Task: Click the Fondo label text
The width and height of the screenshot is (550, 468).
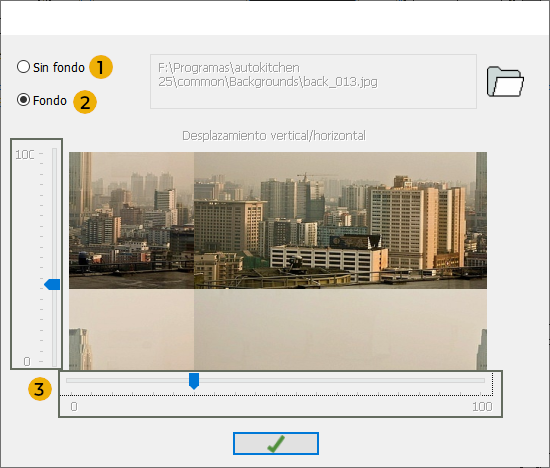Action: (x=49, y=101)
